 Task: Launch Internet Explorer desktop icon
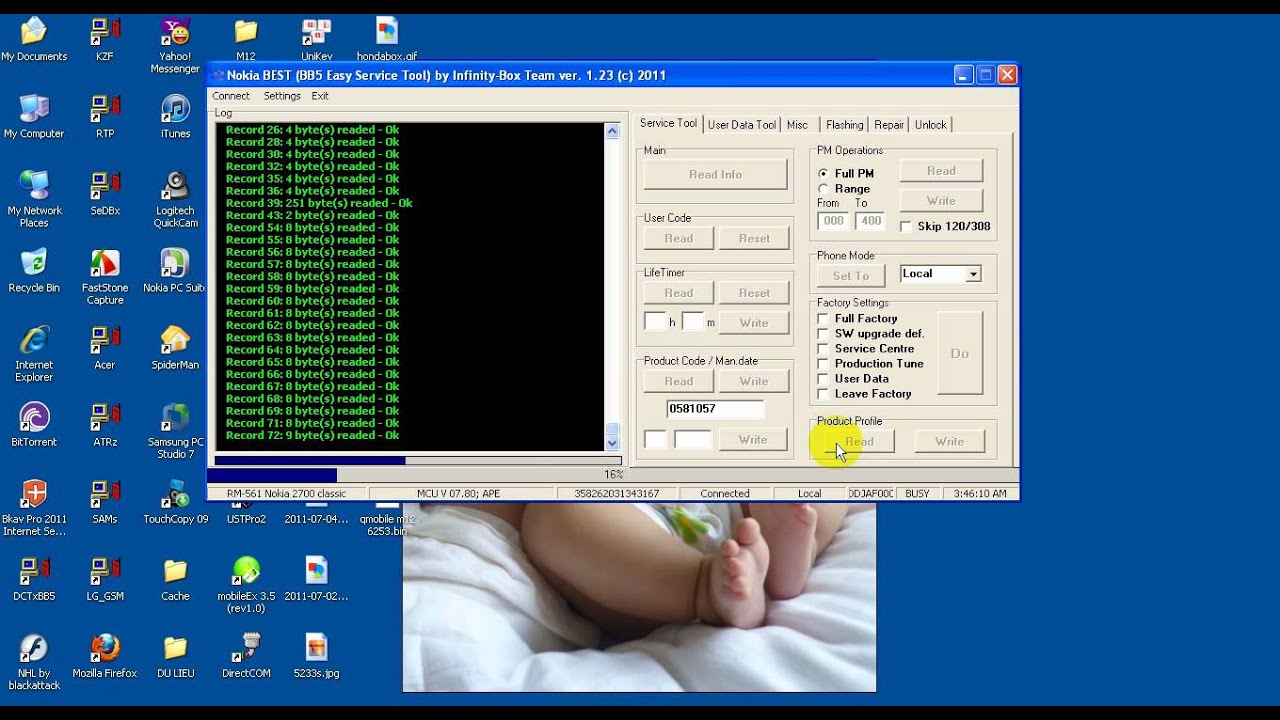pos(34,353)
